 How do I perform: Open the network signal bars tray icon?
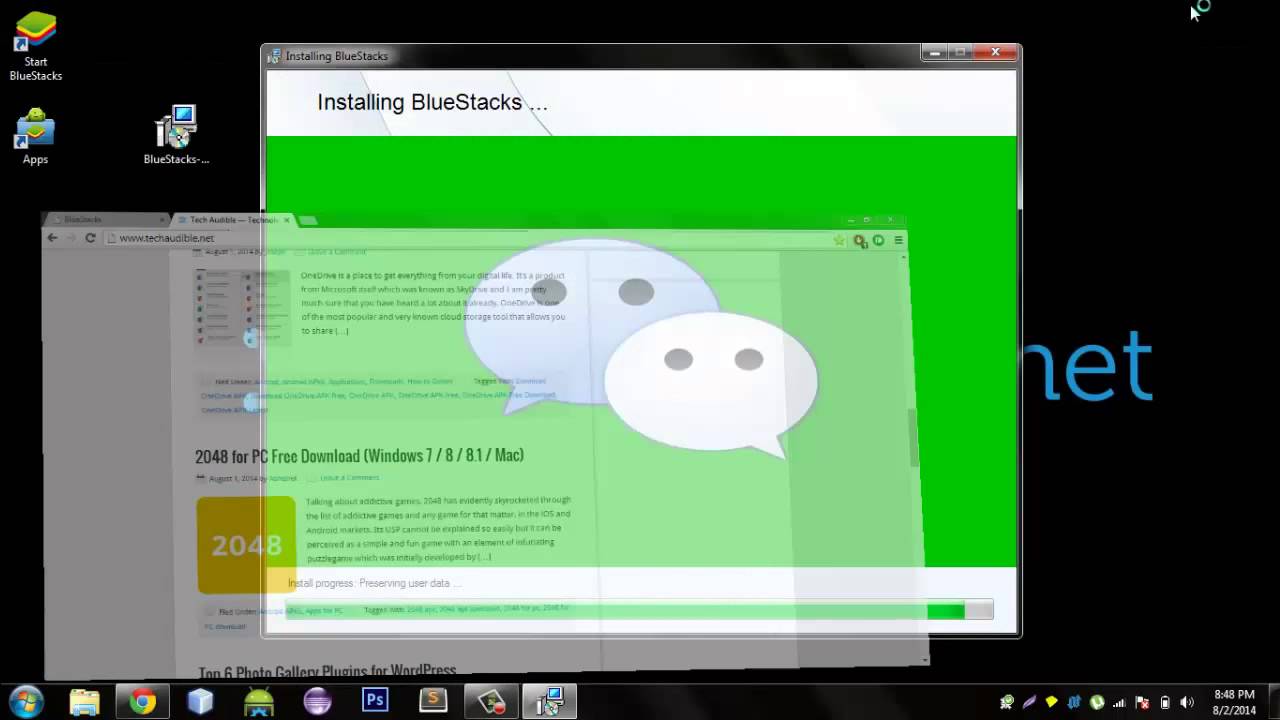[1119, 702]
